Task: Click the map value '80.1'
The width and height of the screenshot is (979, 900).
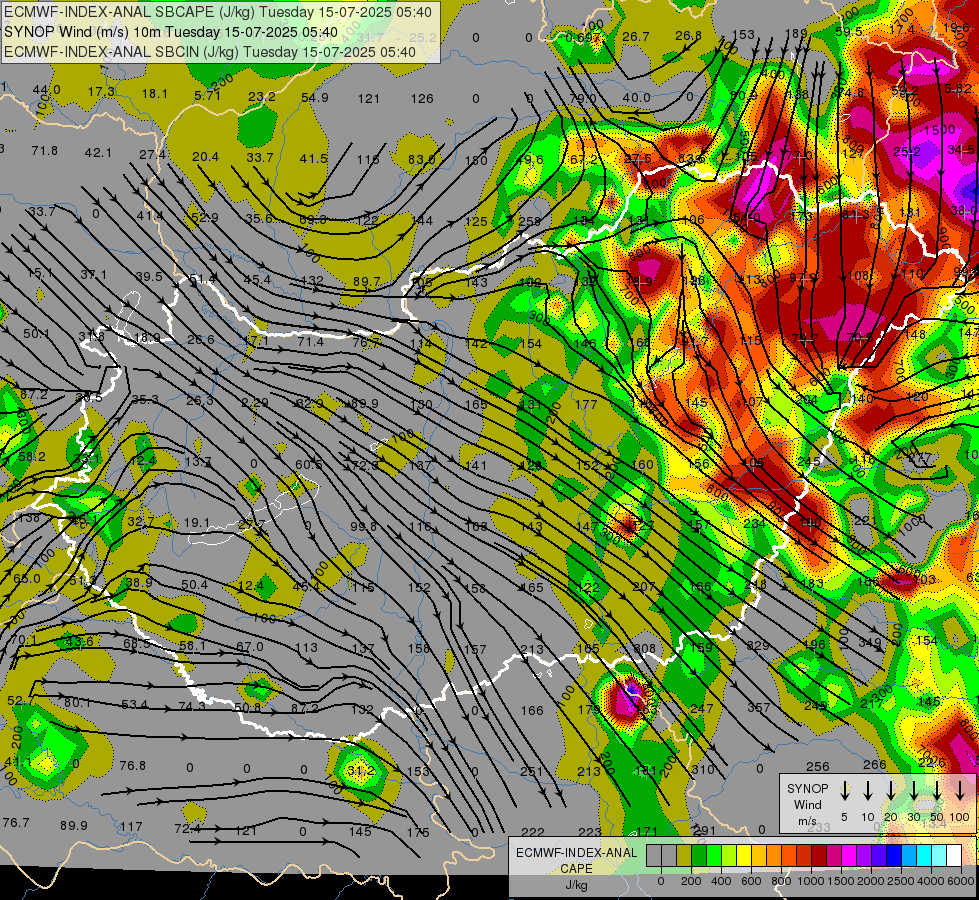Action: (77, 703)
